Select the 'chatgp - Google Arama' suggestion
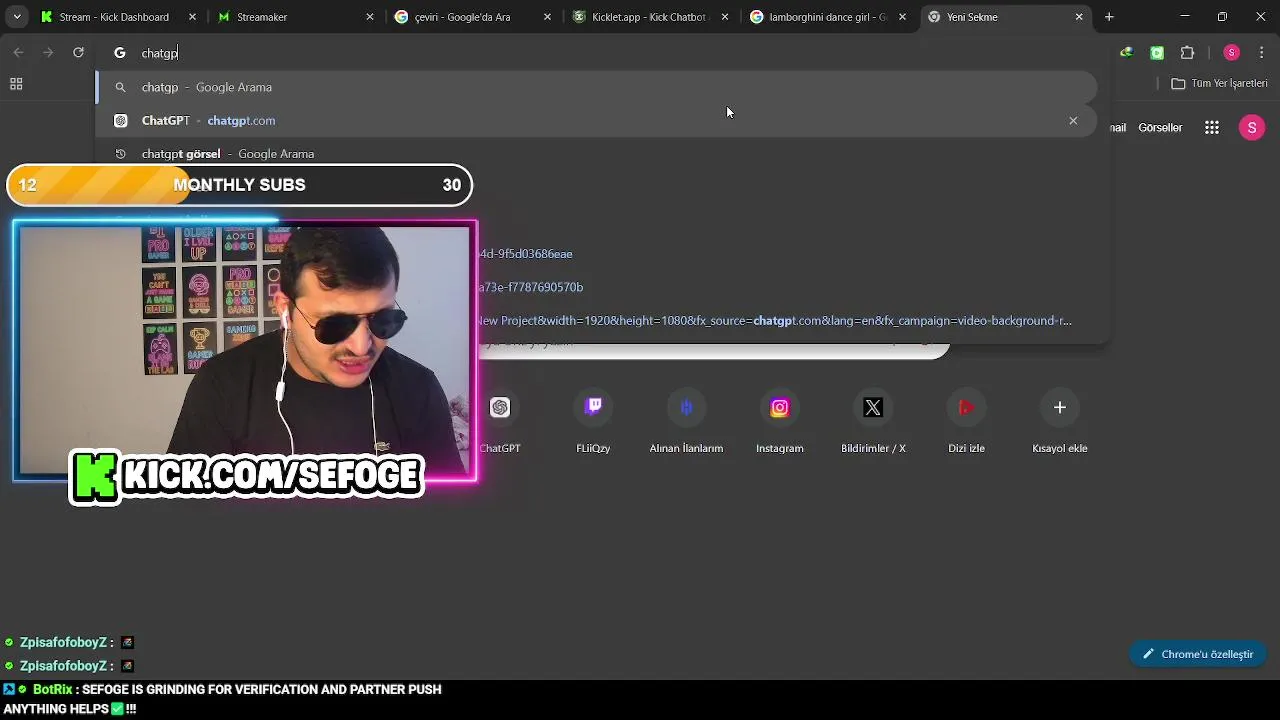 (597, 87)
